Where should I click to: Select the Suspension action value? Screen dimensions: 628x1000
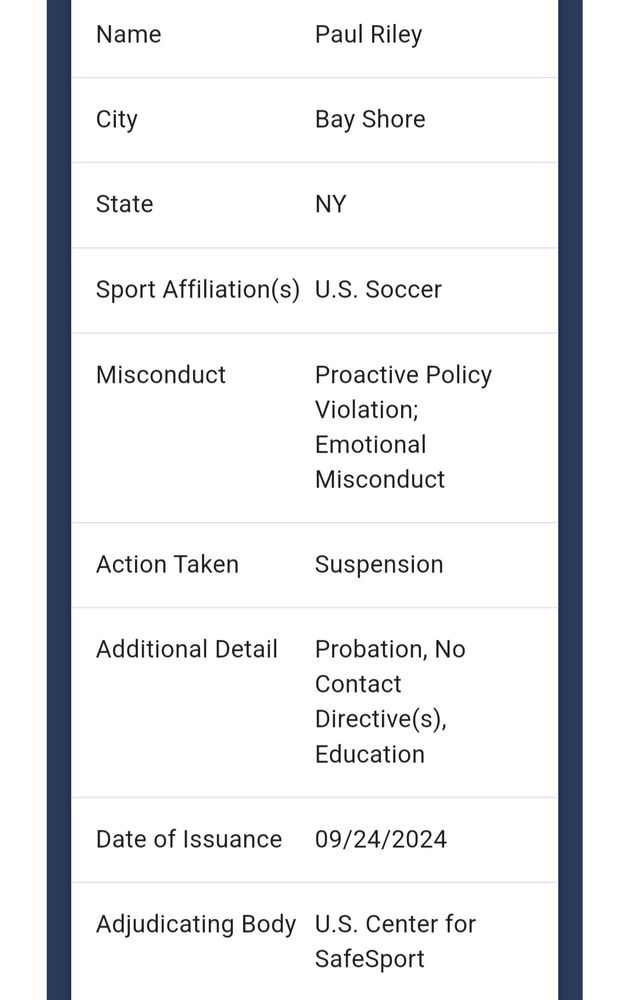pyautogui.click(x=379, y=565)
